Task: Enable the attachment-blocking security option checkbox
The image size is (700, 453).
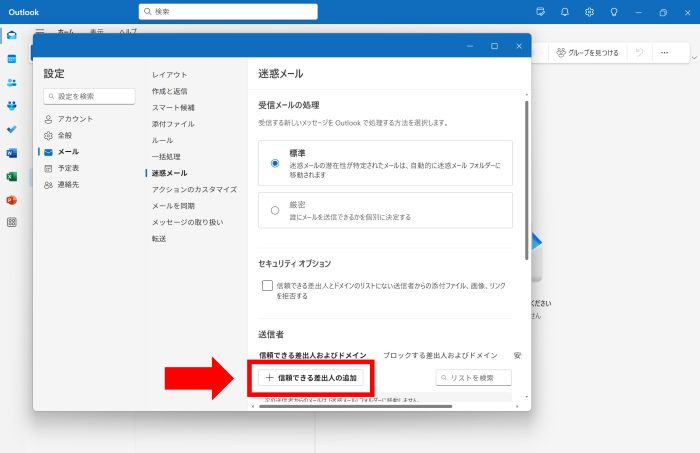Action: 268,286
